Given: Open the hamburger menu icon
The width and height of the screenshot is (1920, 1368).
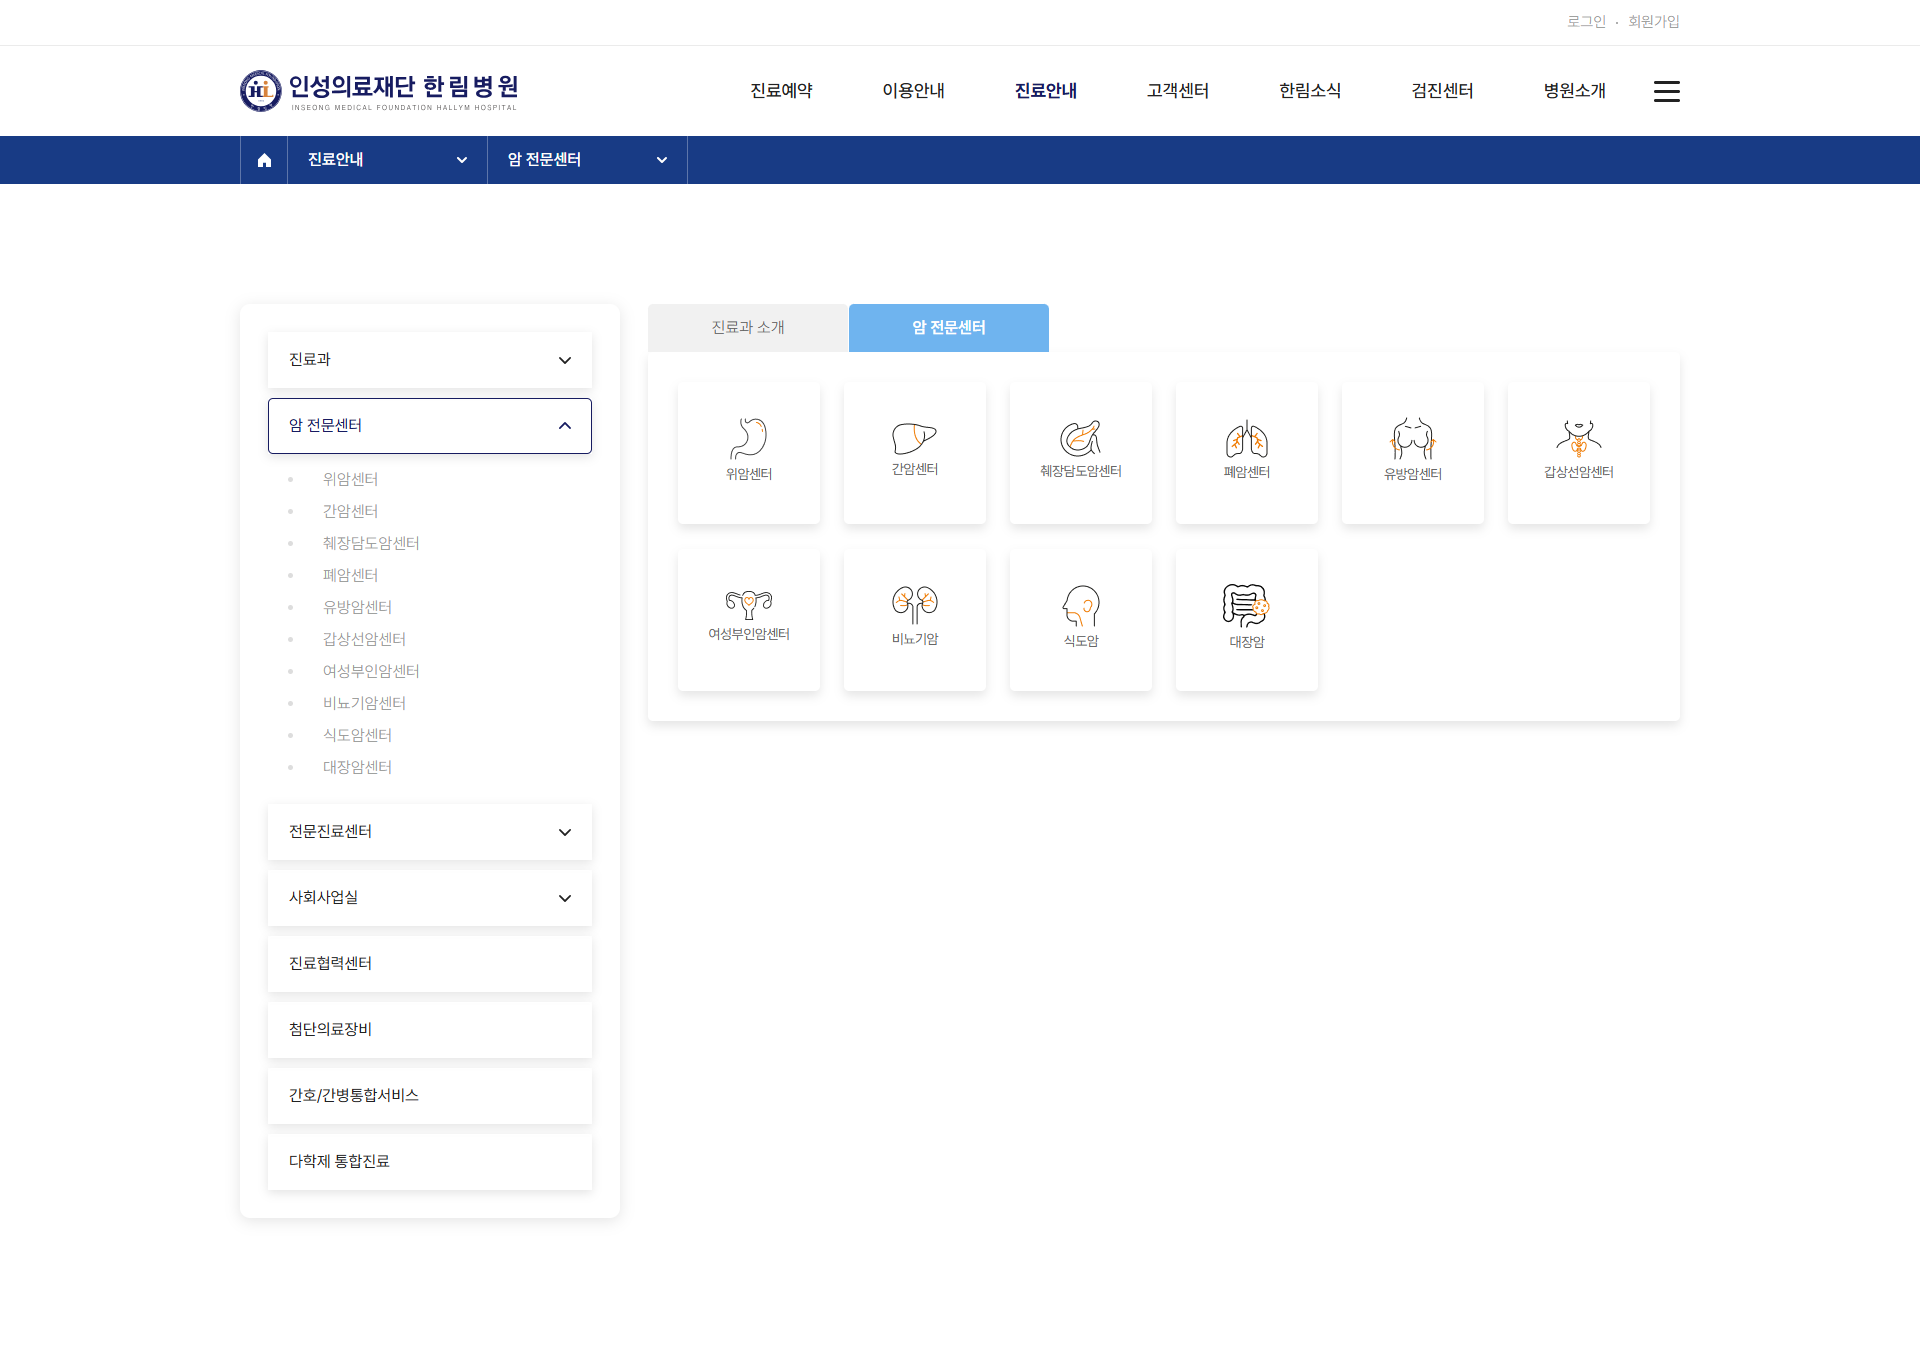Looking at the screenshot, I should [x=1666, y=91].
